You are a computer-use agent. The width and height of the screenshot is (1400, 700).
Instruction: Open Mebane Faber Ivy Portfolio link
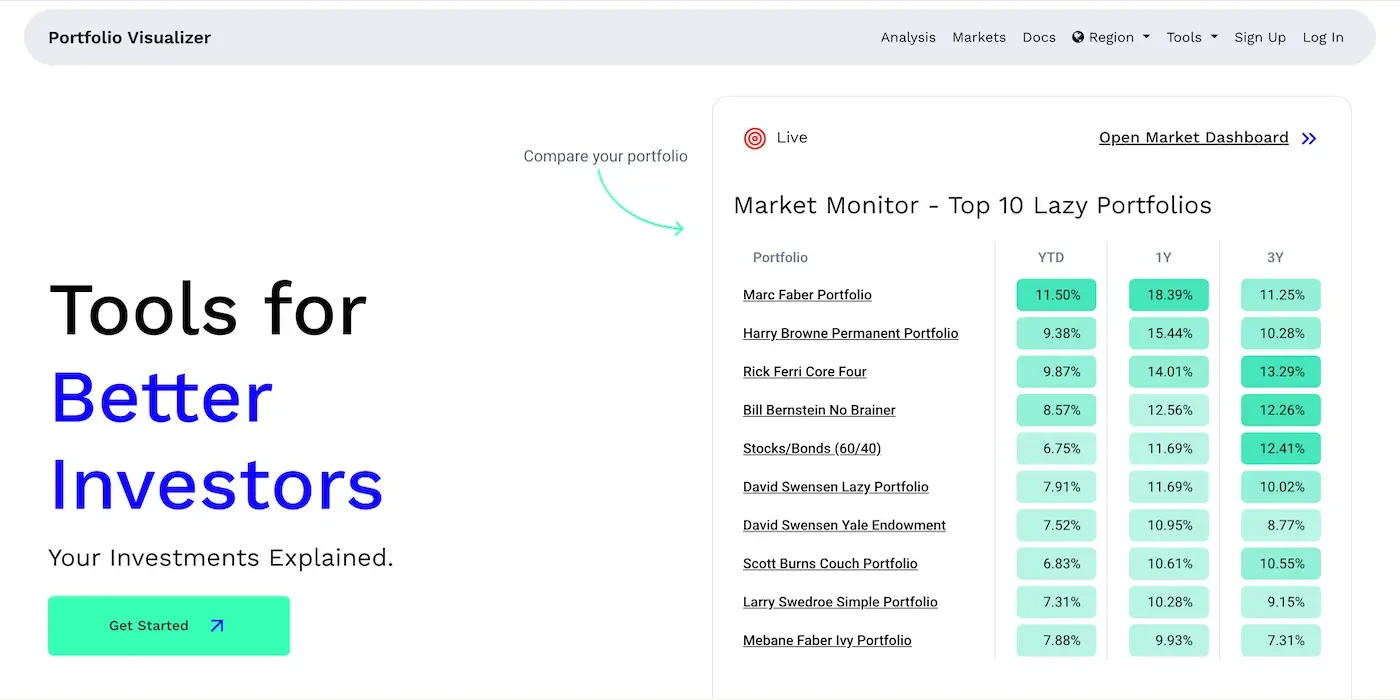(x=827, y=641)
